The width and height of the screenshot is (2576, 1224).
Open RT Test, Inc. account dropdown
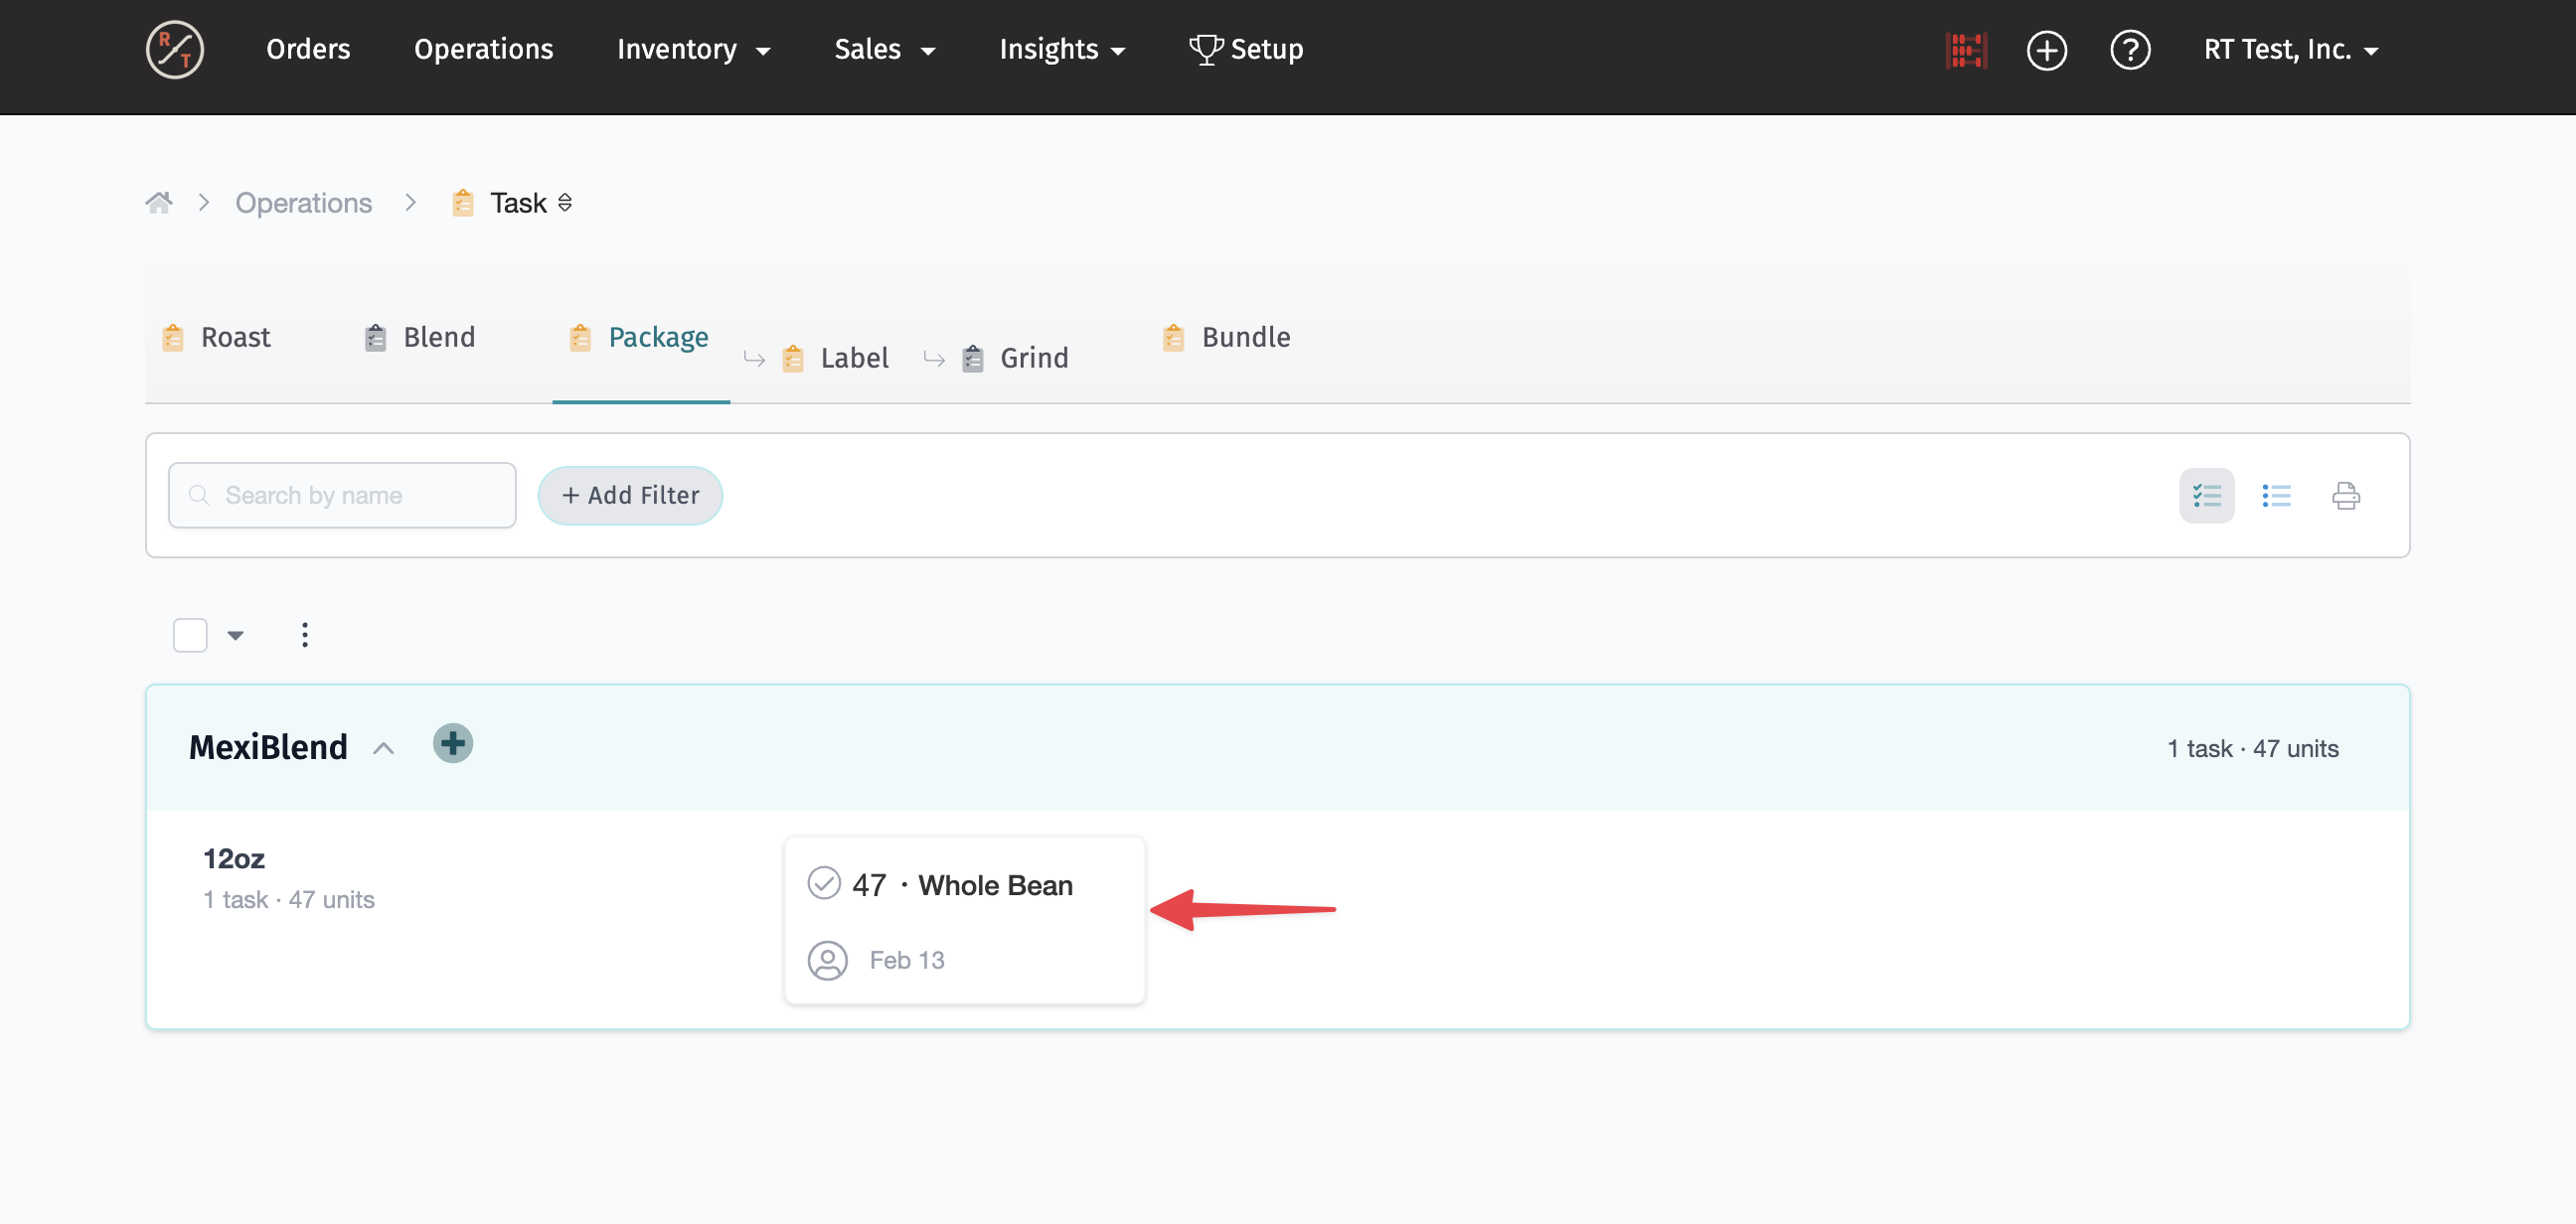2290,49
